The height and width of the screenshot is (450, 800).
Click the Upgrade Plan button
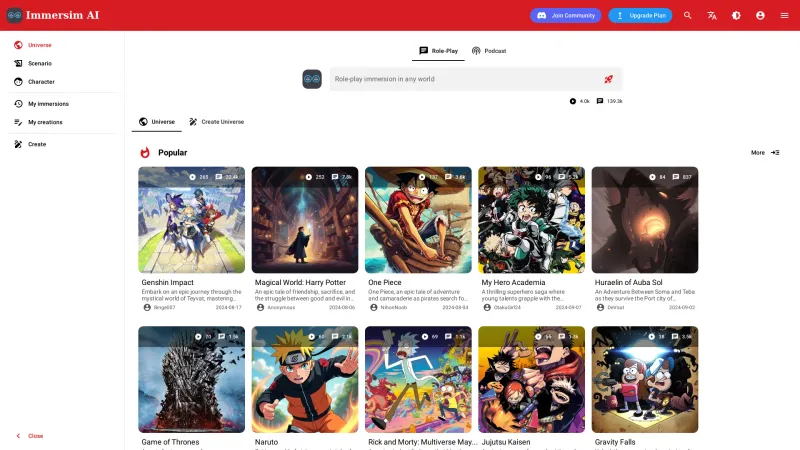[x=640, y=15]
